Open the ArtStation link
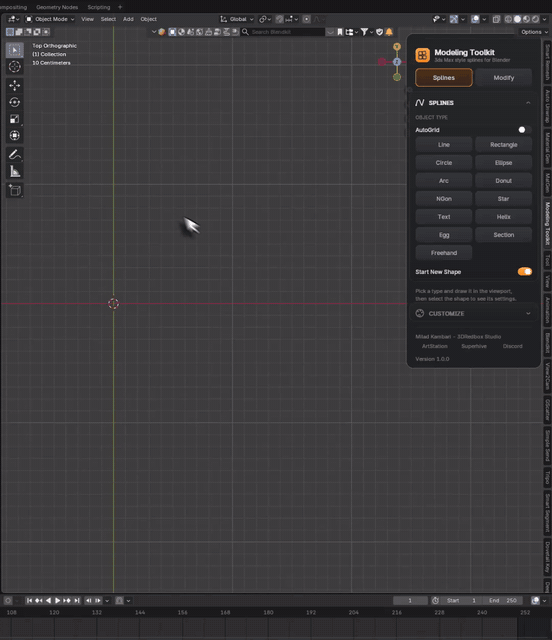The width and height of the screenshot is (552, 640). (434, 346)
